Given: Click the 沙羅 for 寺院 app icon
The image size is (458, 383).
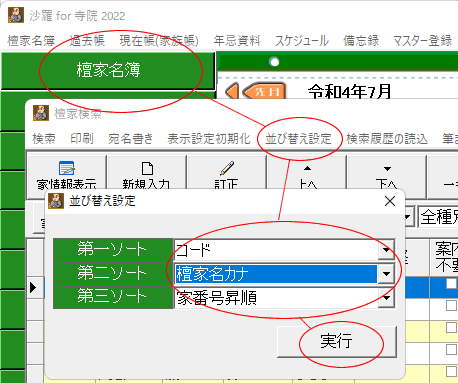Looking at the screenshot, I should [16, 15].
